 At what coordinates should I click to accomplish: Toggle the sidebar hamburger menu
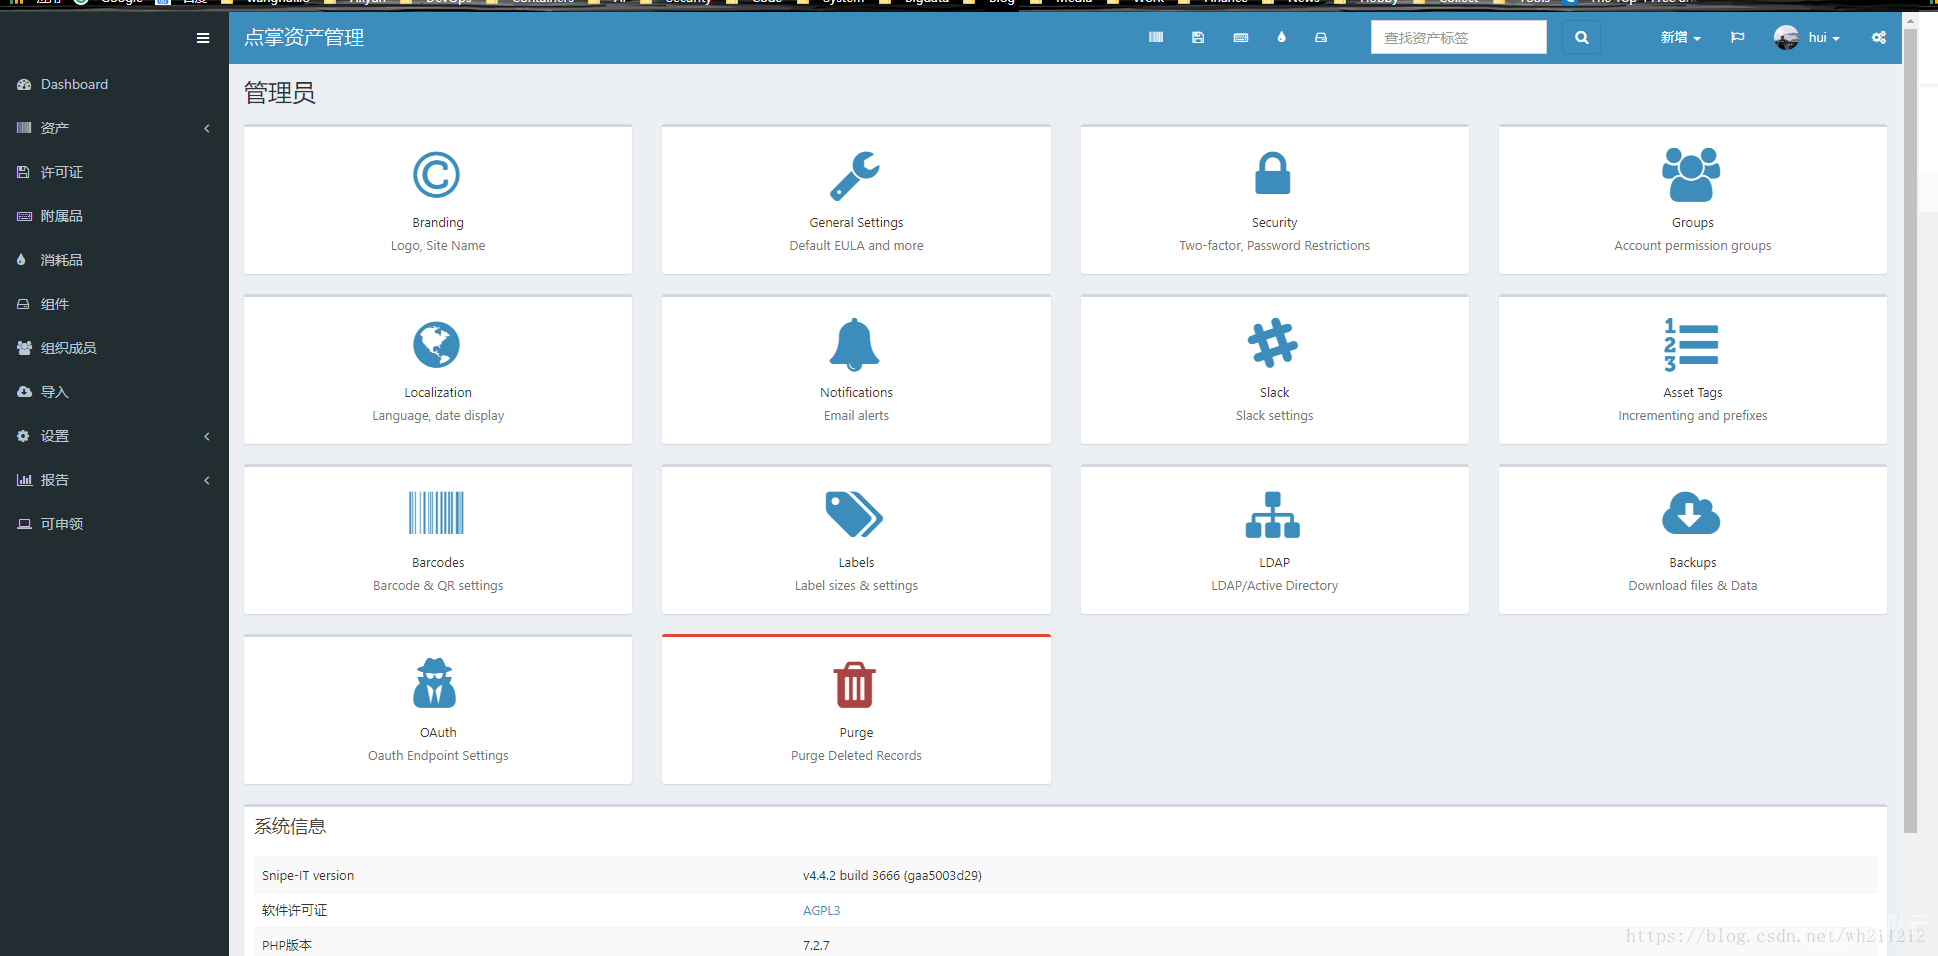203,38
